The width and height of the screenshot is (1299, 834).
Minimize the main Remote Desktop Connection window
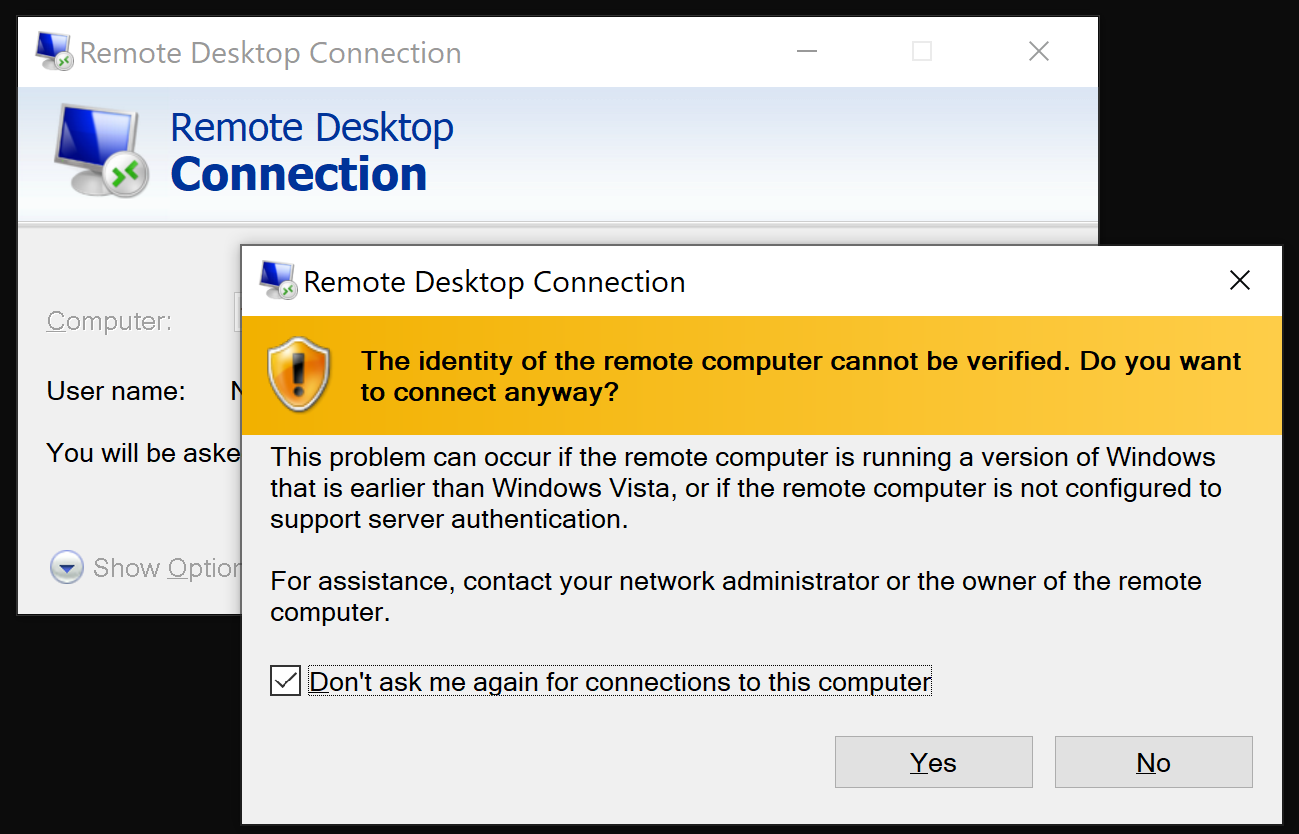click(807, 52)
